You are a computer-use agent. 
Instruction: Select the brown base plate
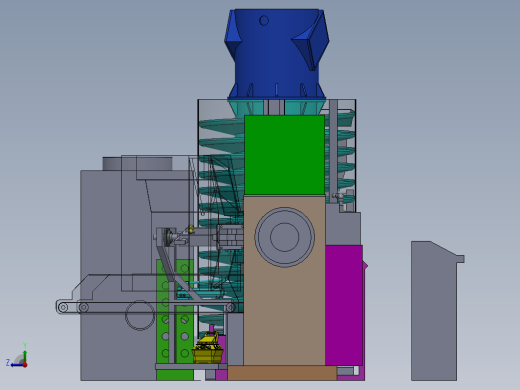point(282,373)
